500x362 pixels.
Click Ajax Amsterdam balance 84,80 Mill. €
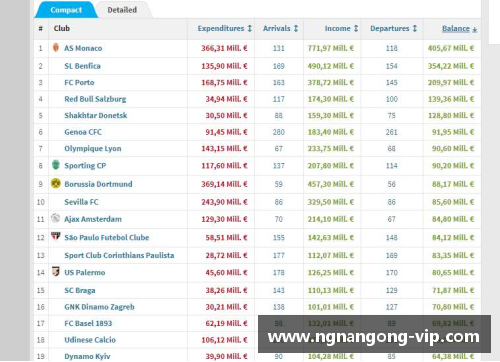453,219
